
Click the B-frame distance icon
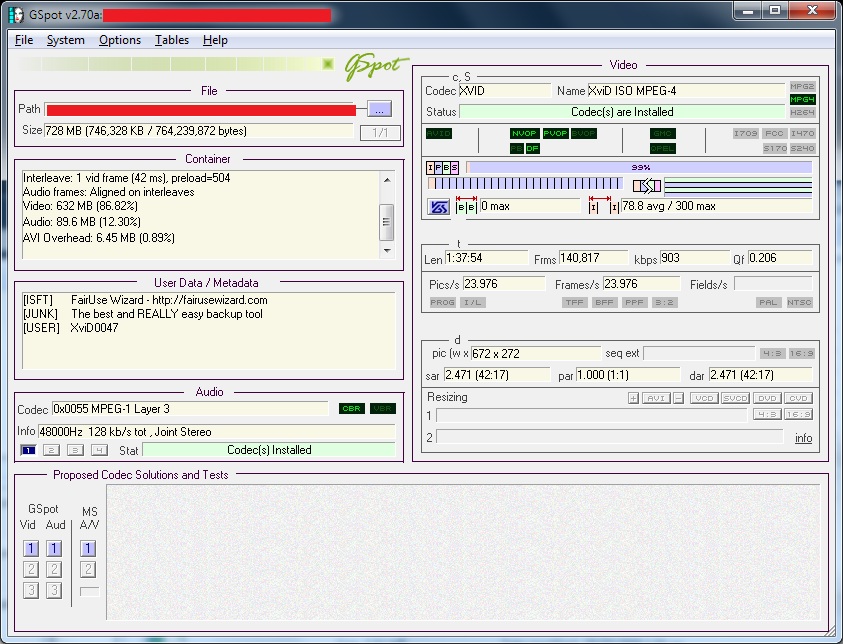point(466,205)
